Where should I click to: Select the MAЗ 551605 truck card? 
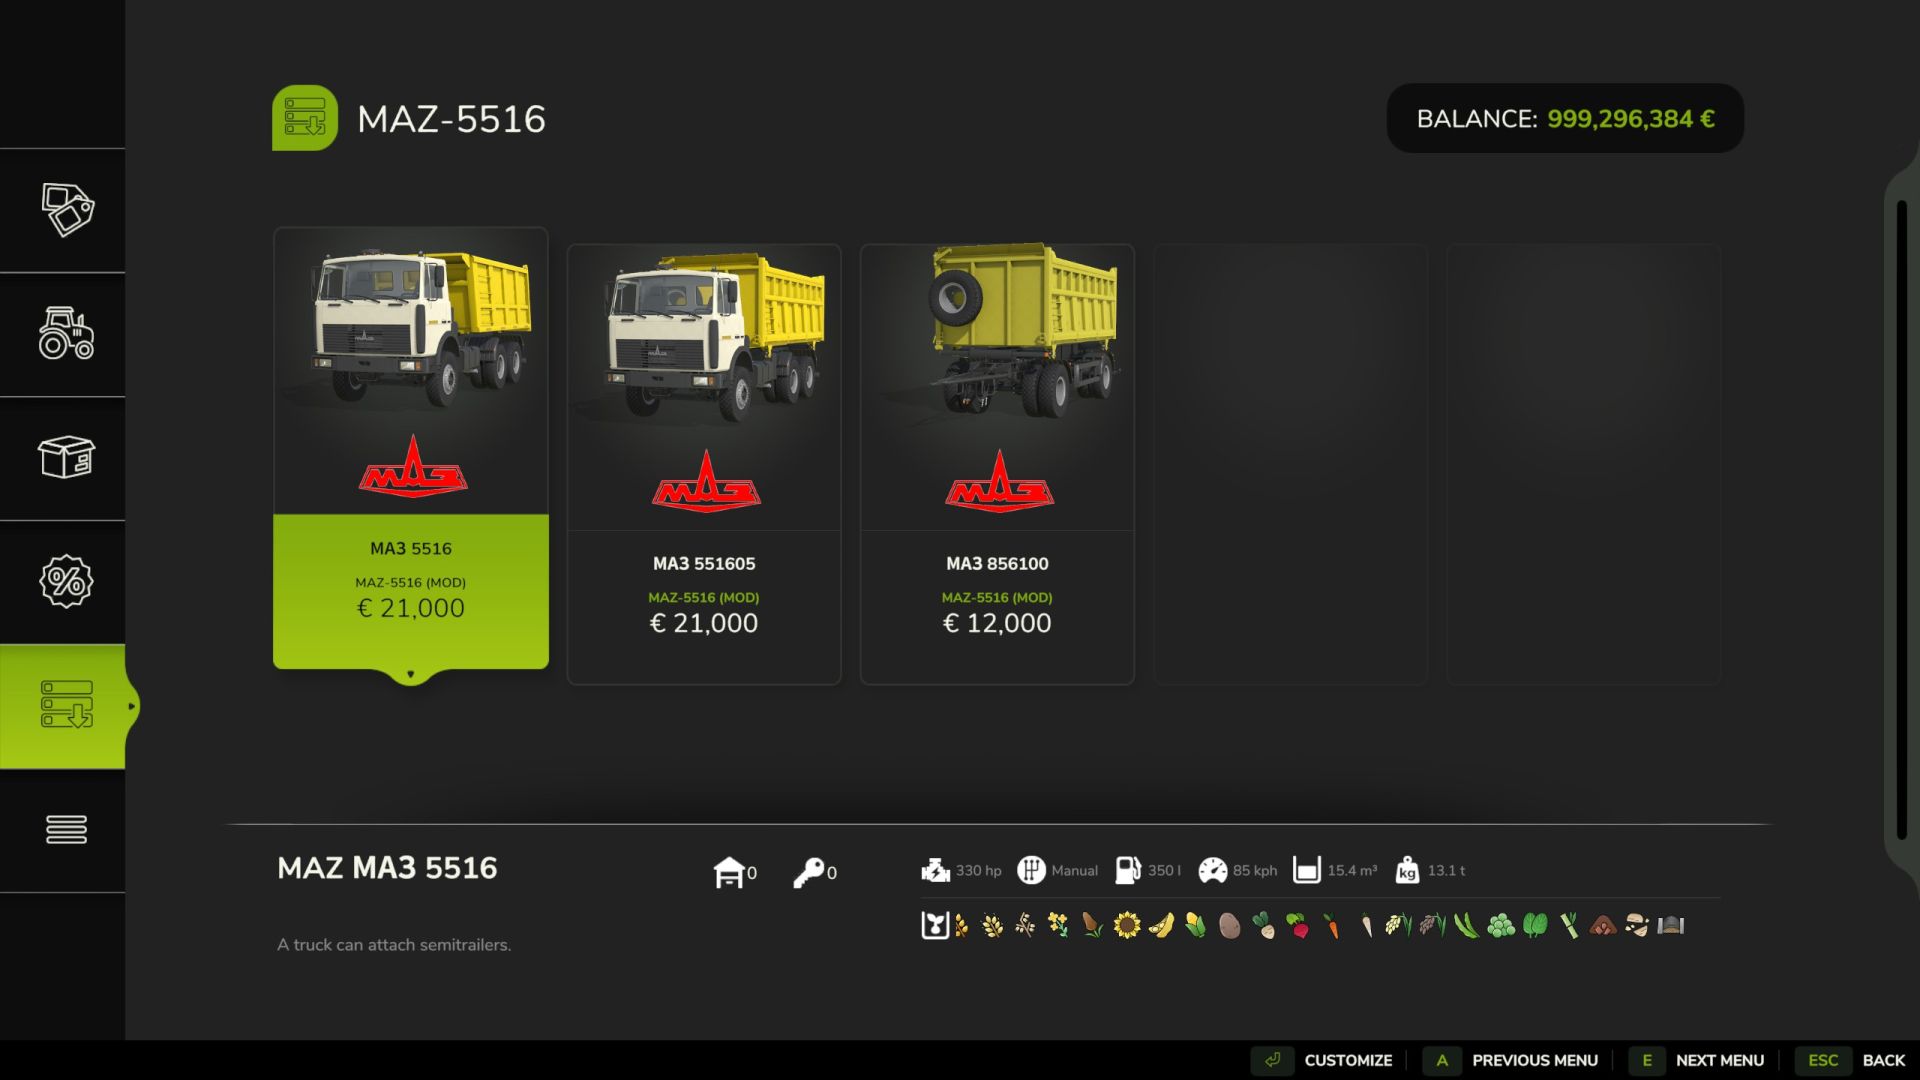click(x=704, y=464)
